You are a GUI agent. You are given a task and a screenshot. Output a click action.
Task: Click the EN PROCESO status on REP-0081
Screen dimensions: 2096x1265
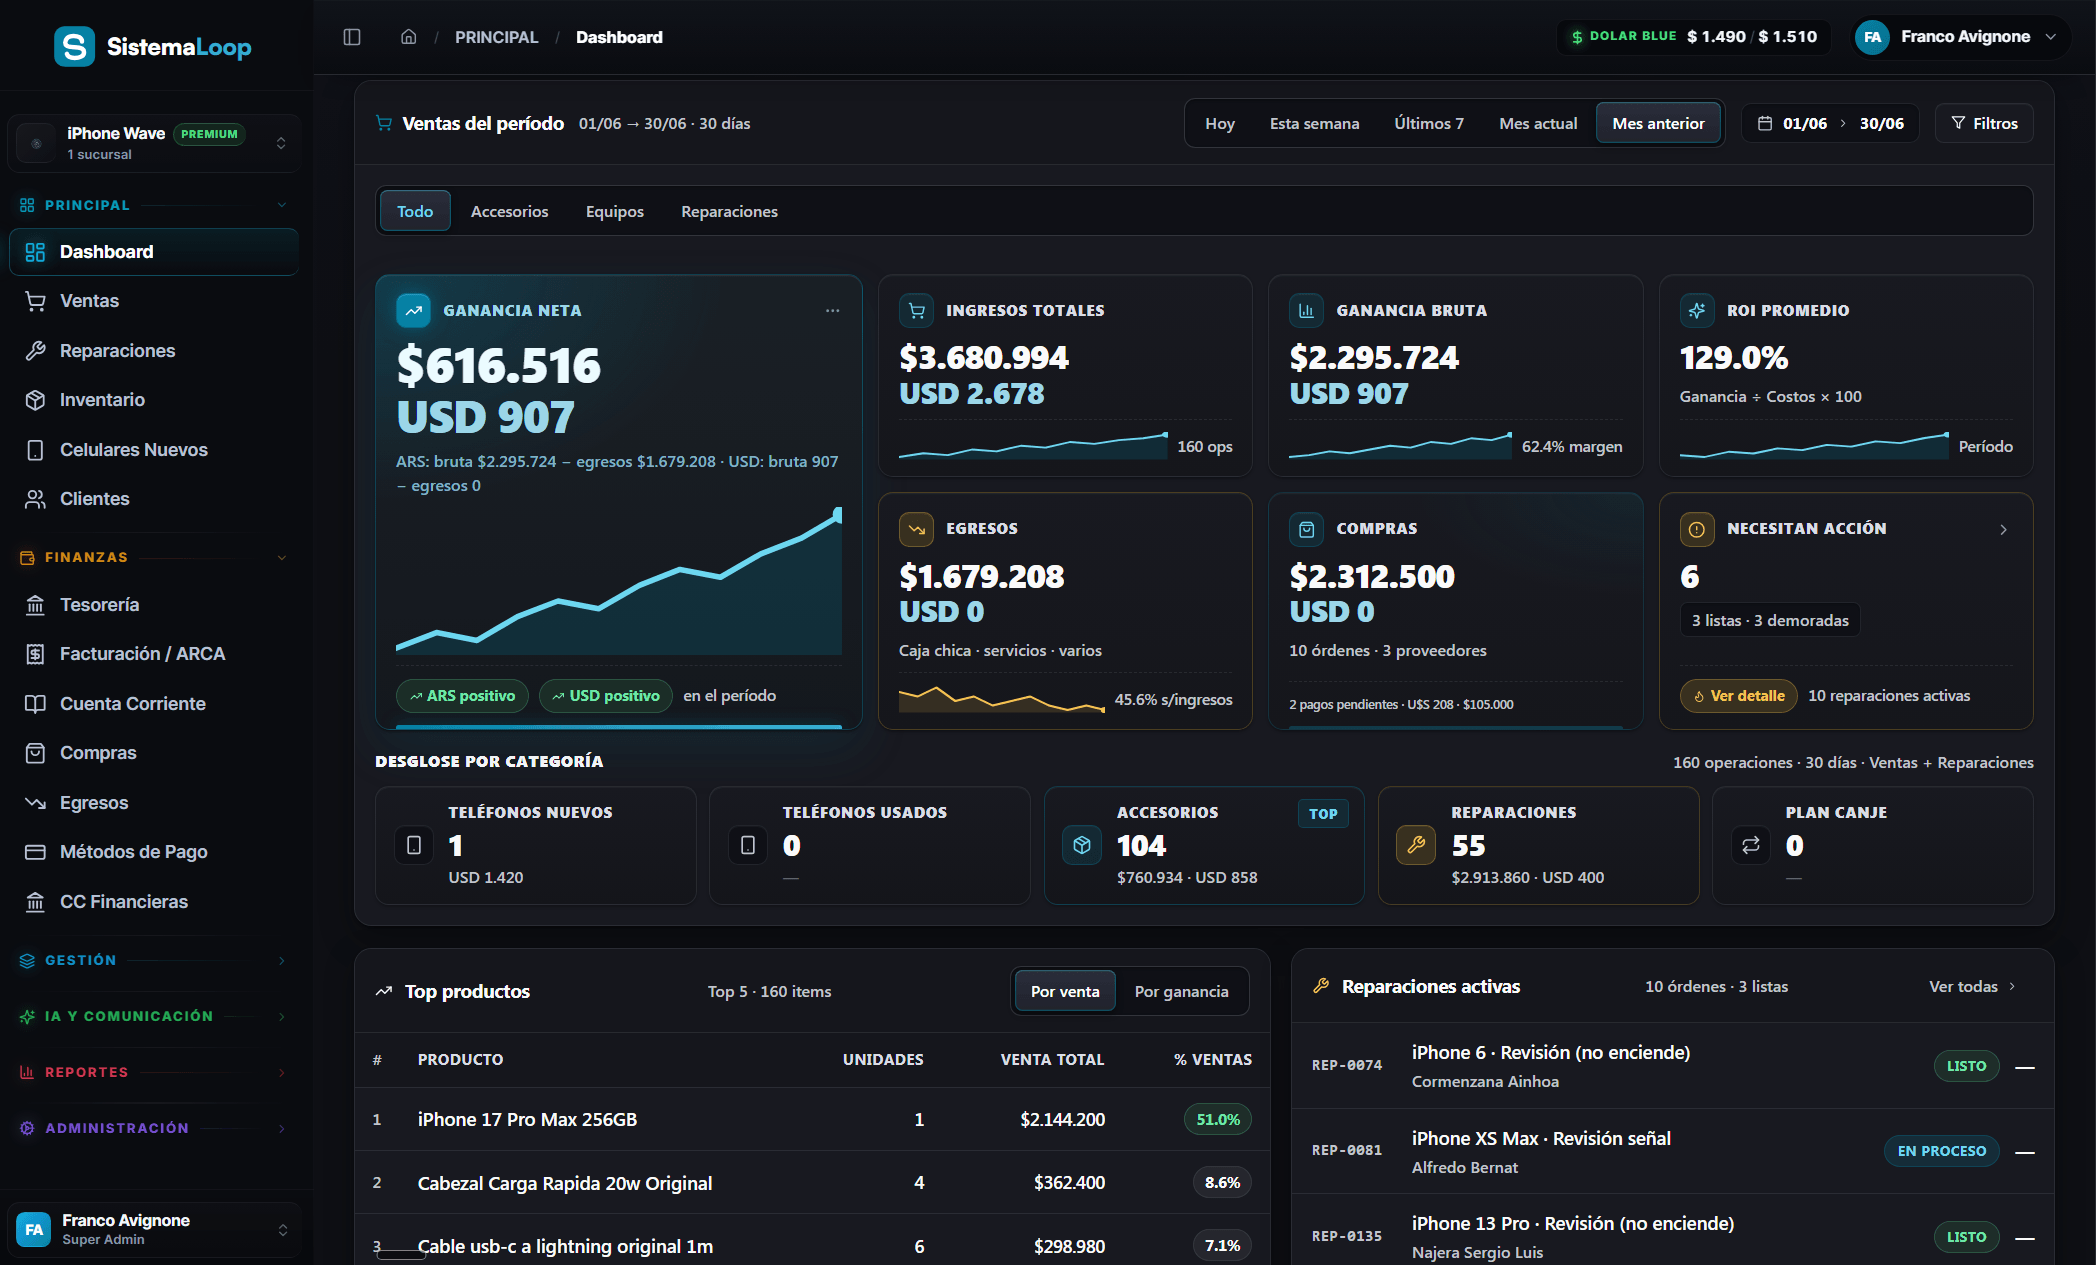[1941, 1151]
